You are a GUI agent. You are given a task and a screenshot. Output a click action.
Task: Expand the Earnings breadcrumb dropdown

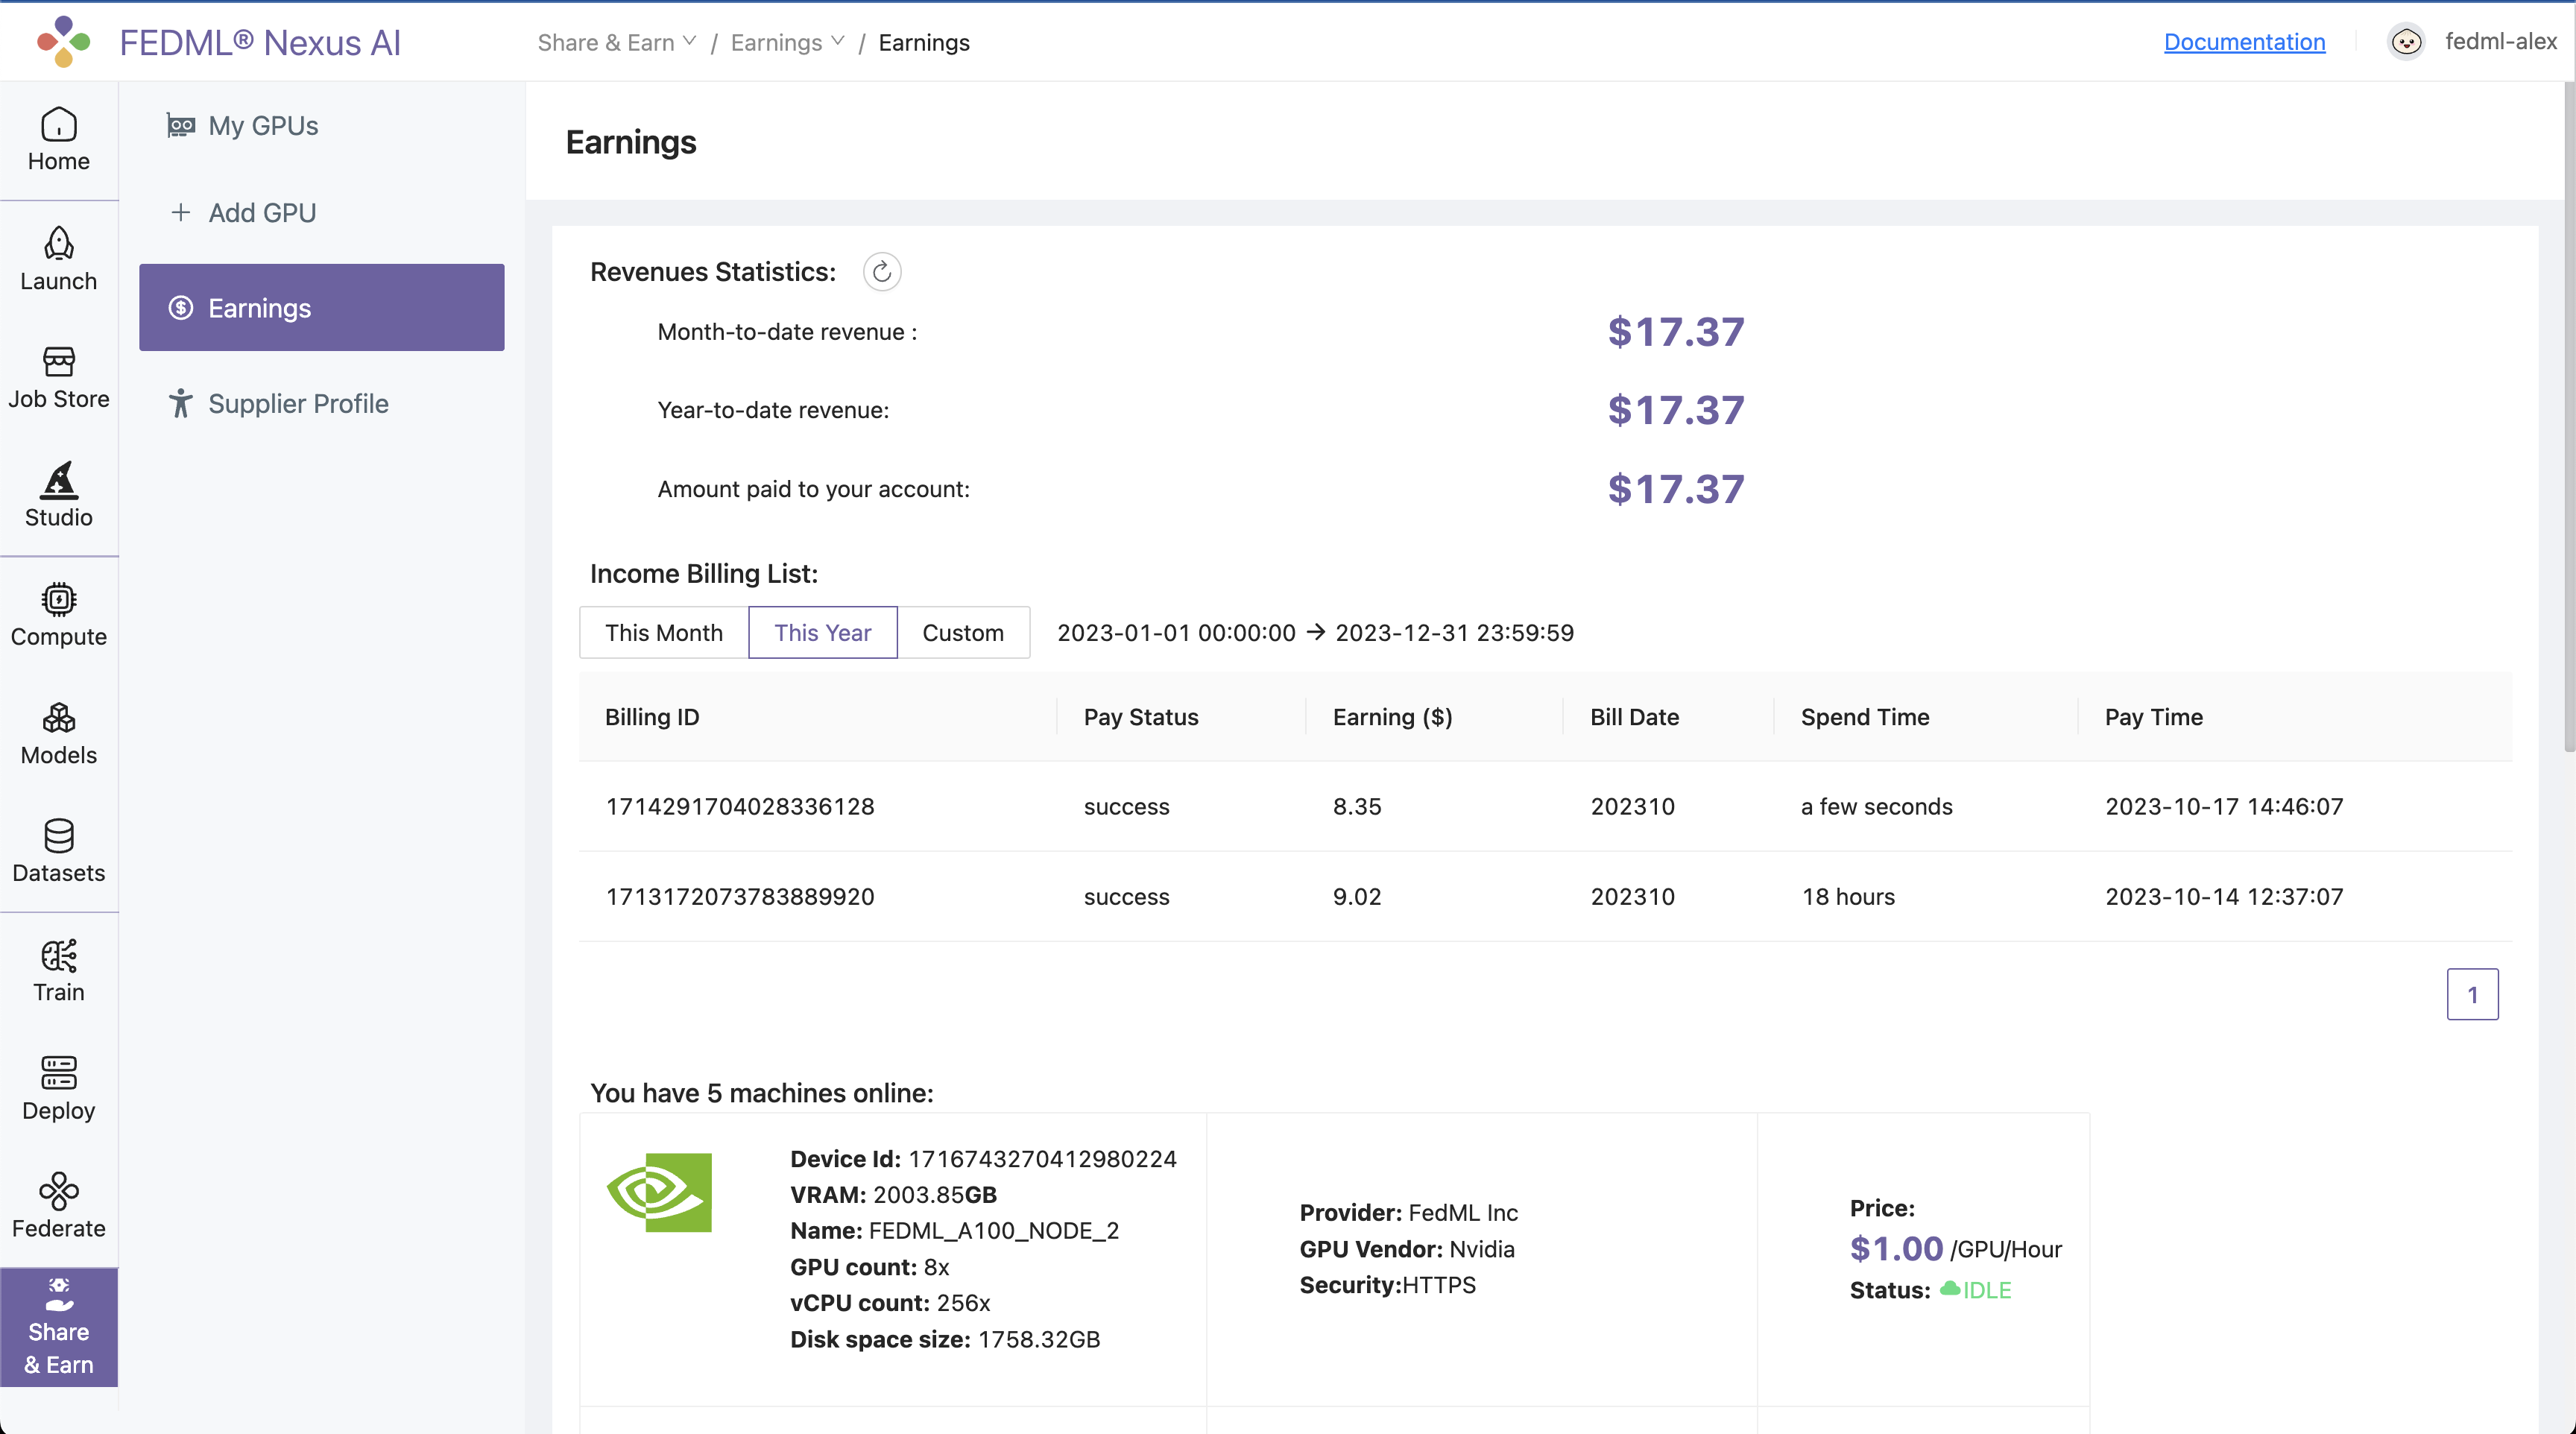click(x=787, y=42)
